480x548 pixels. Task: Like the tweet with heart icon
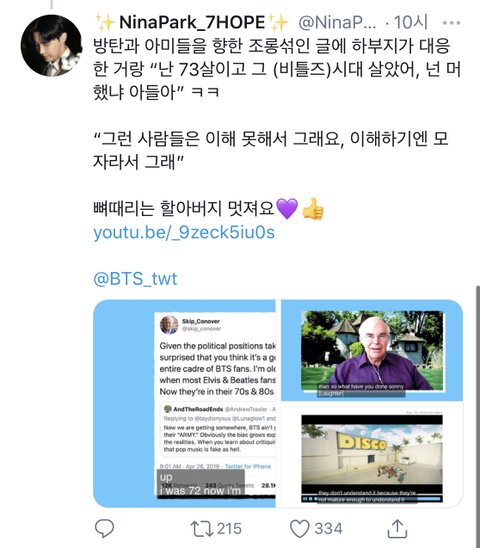tap(300, 528)
